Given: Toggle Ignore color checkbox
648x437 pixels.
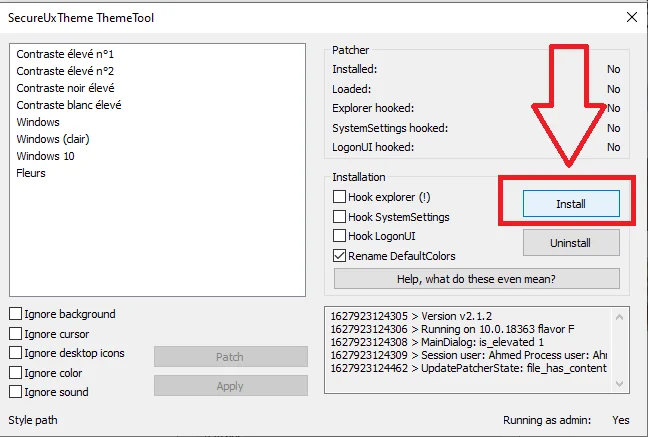Looking at the screenshot, I should pyautogui.click(x=16, y=373).
